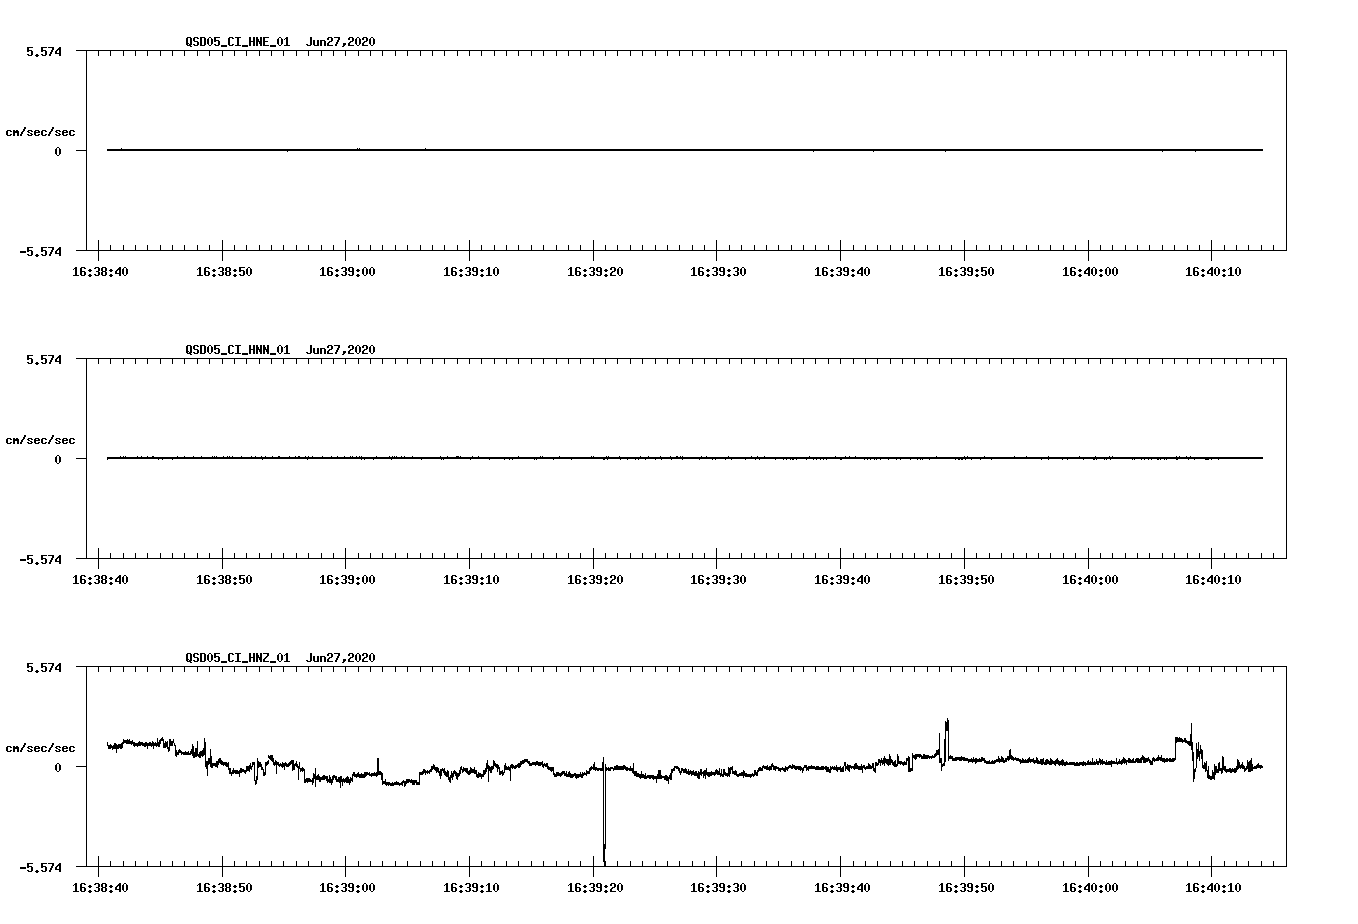Image resolution: width=1358 pixels, height=924 pixels.
Task: Click the 16:39:40 time label under the HNE plot
Action: 841,271
